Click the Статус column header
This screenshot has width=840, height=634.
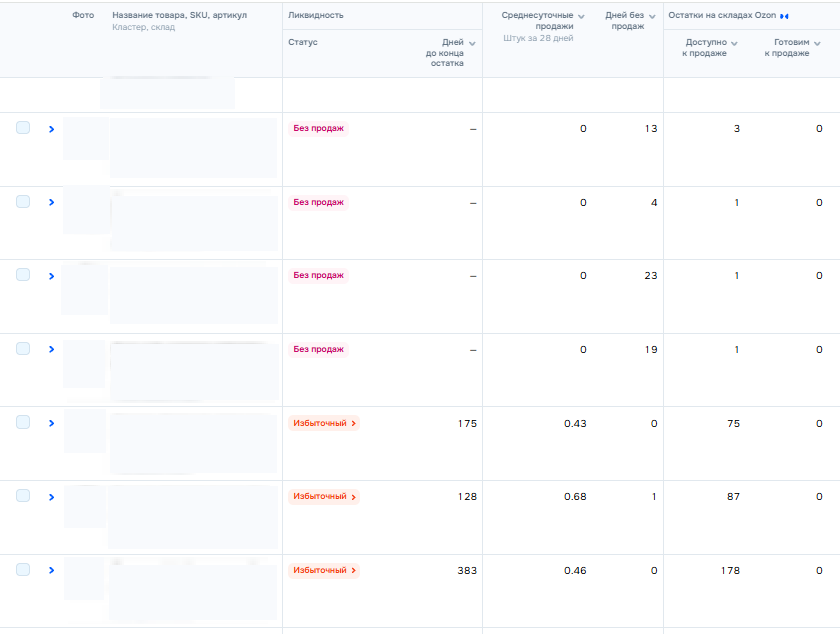[303, 42]
